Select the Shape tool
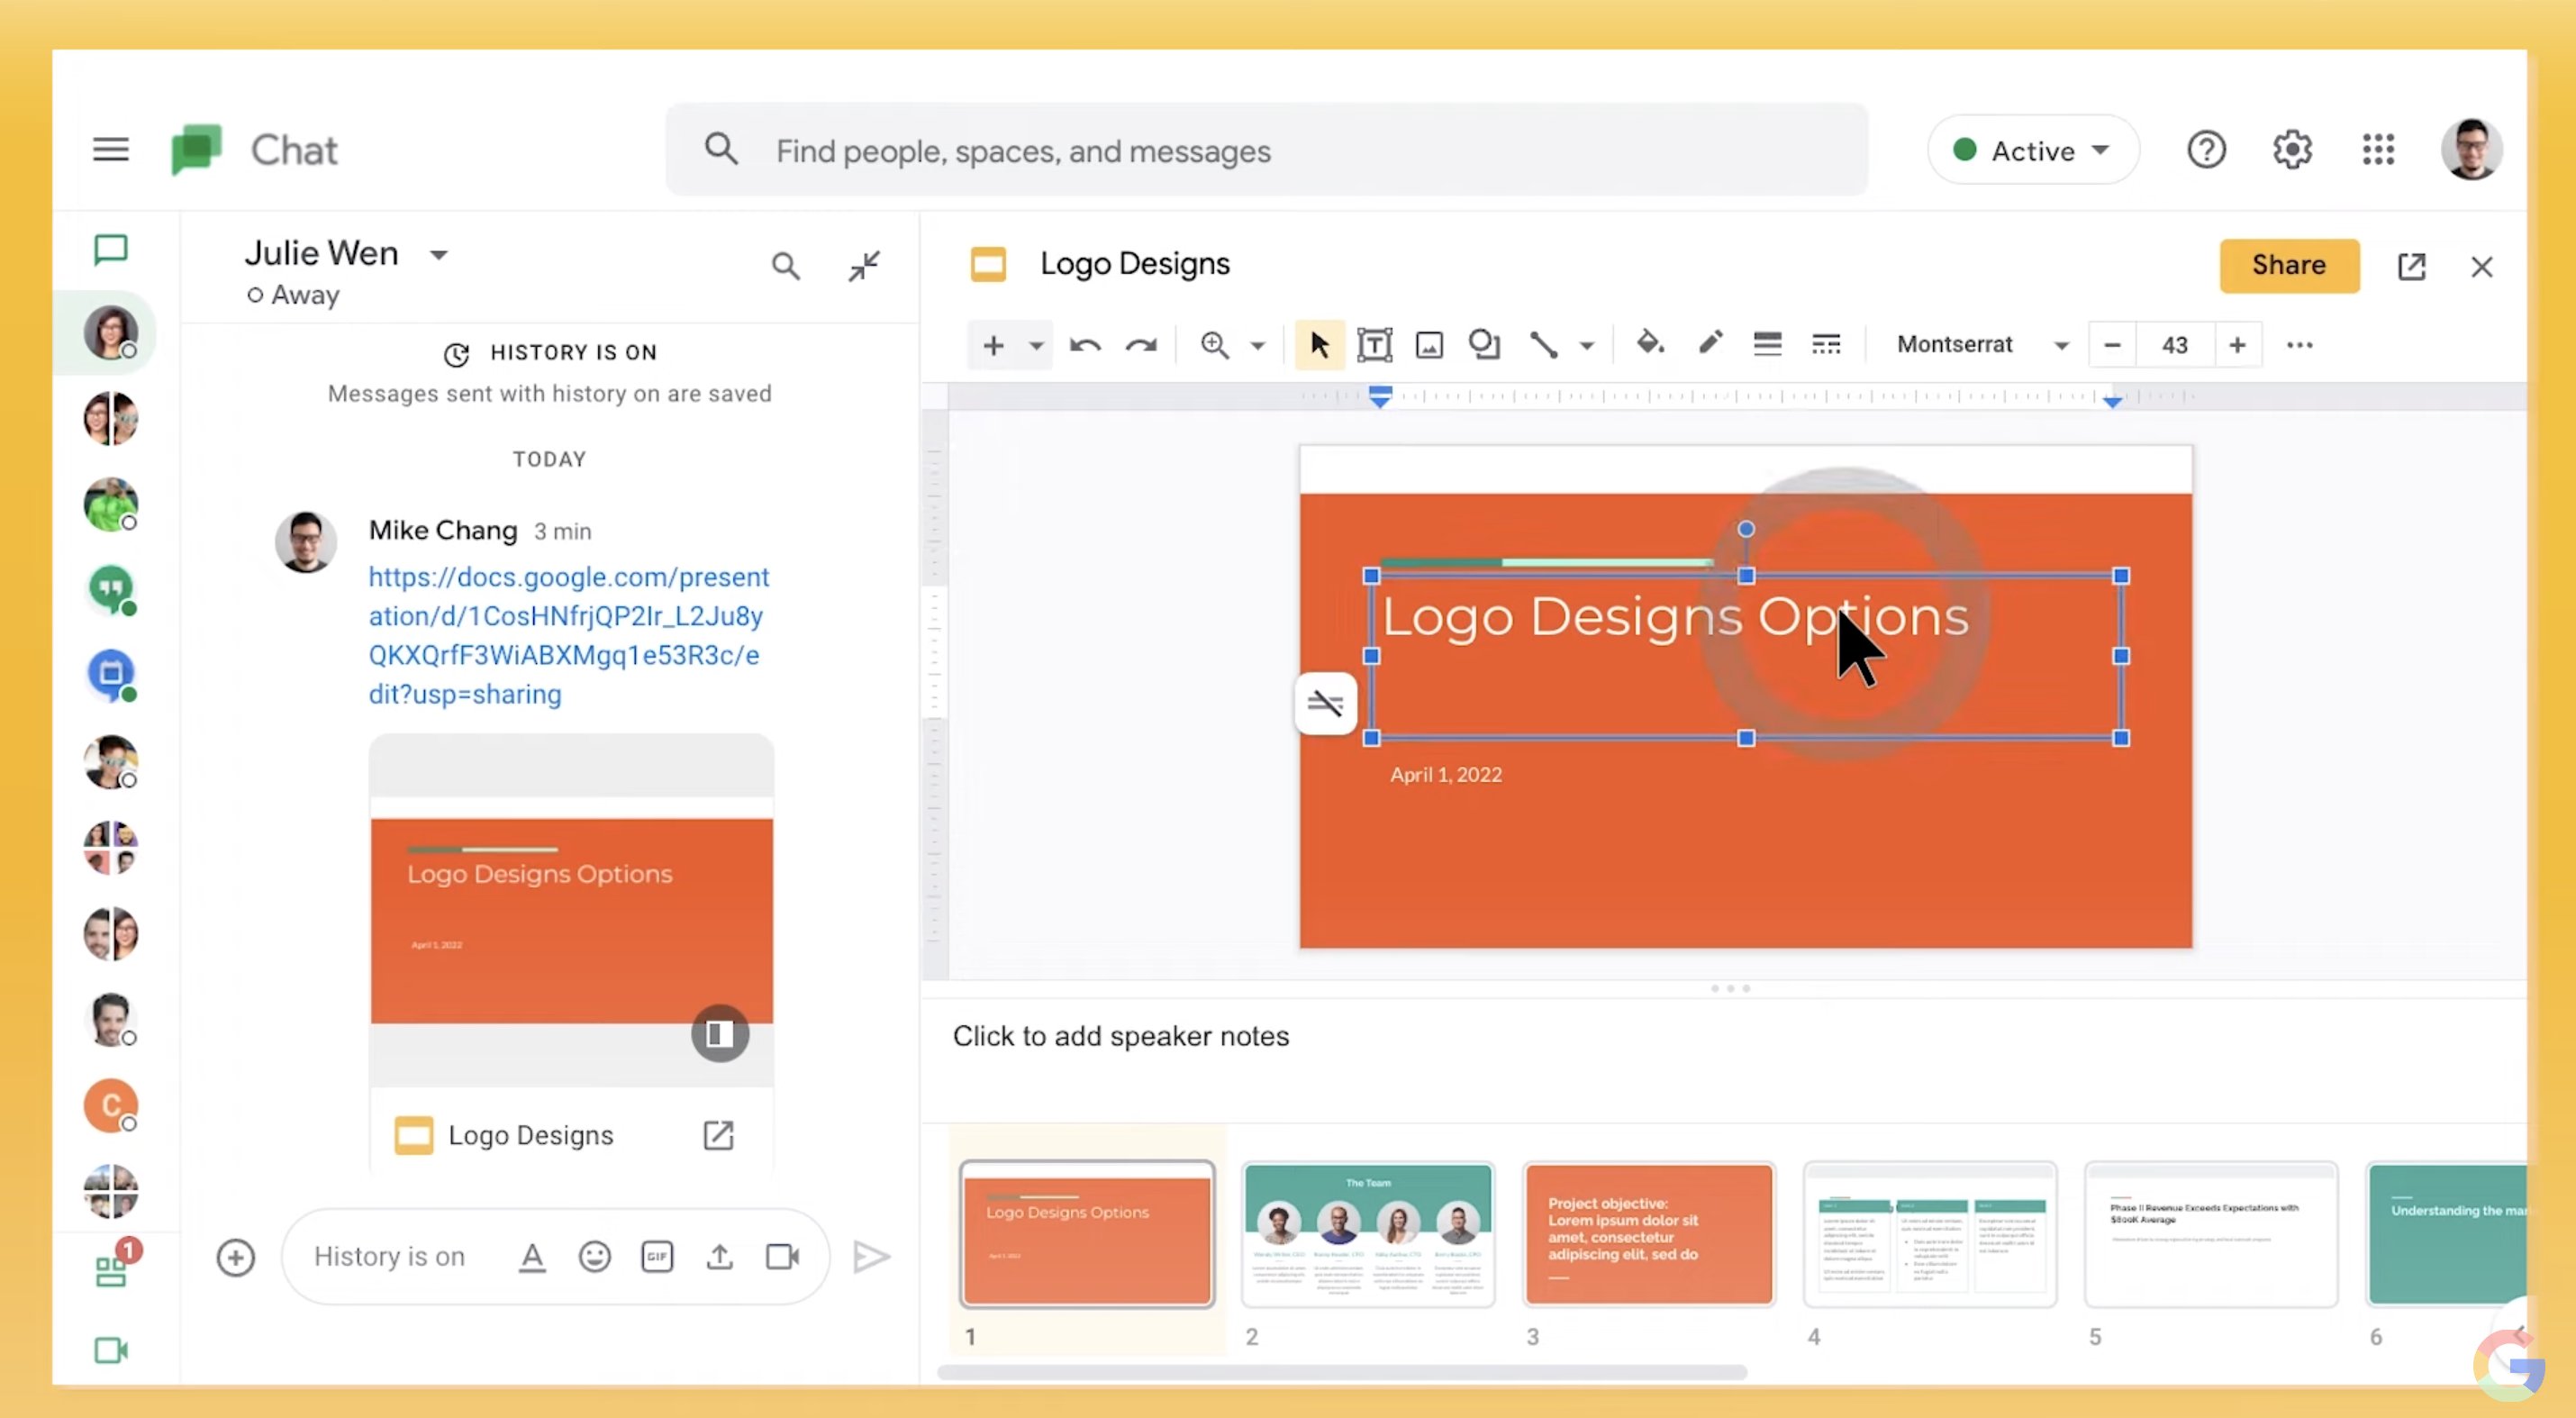 [1484, 344]
